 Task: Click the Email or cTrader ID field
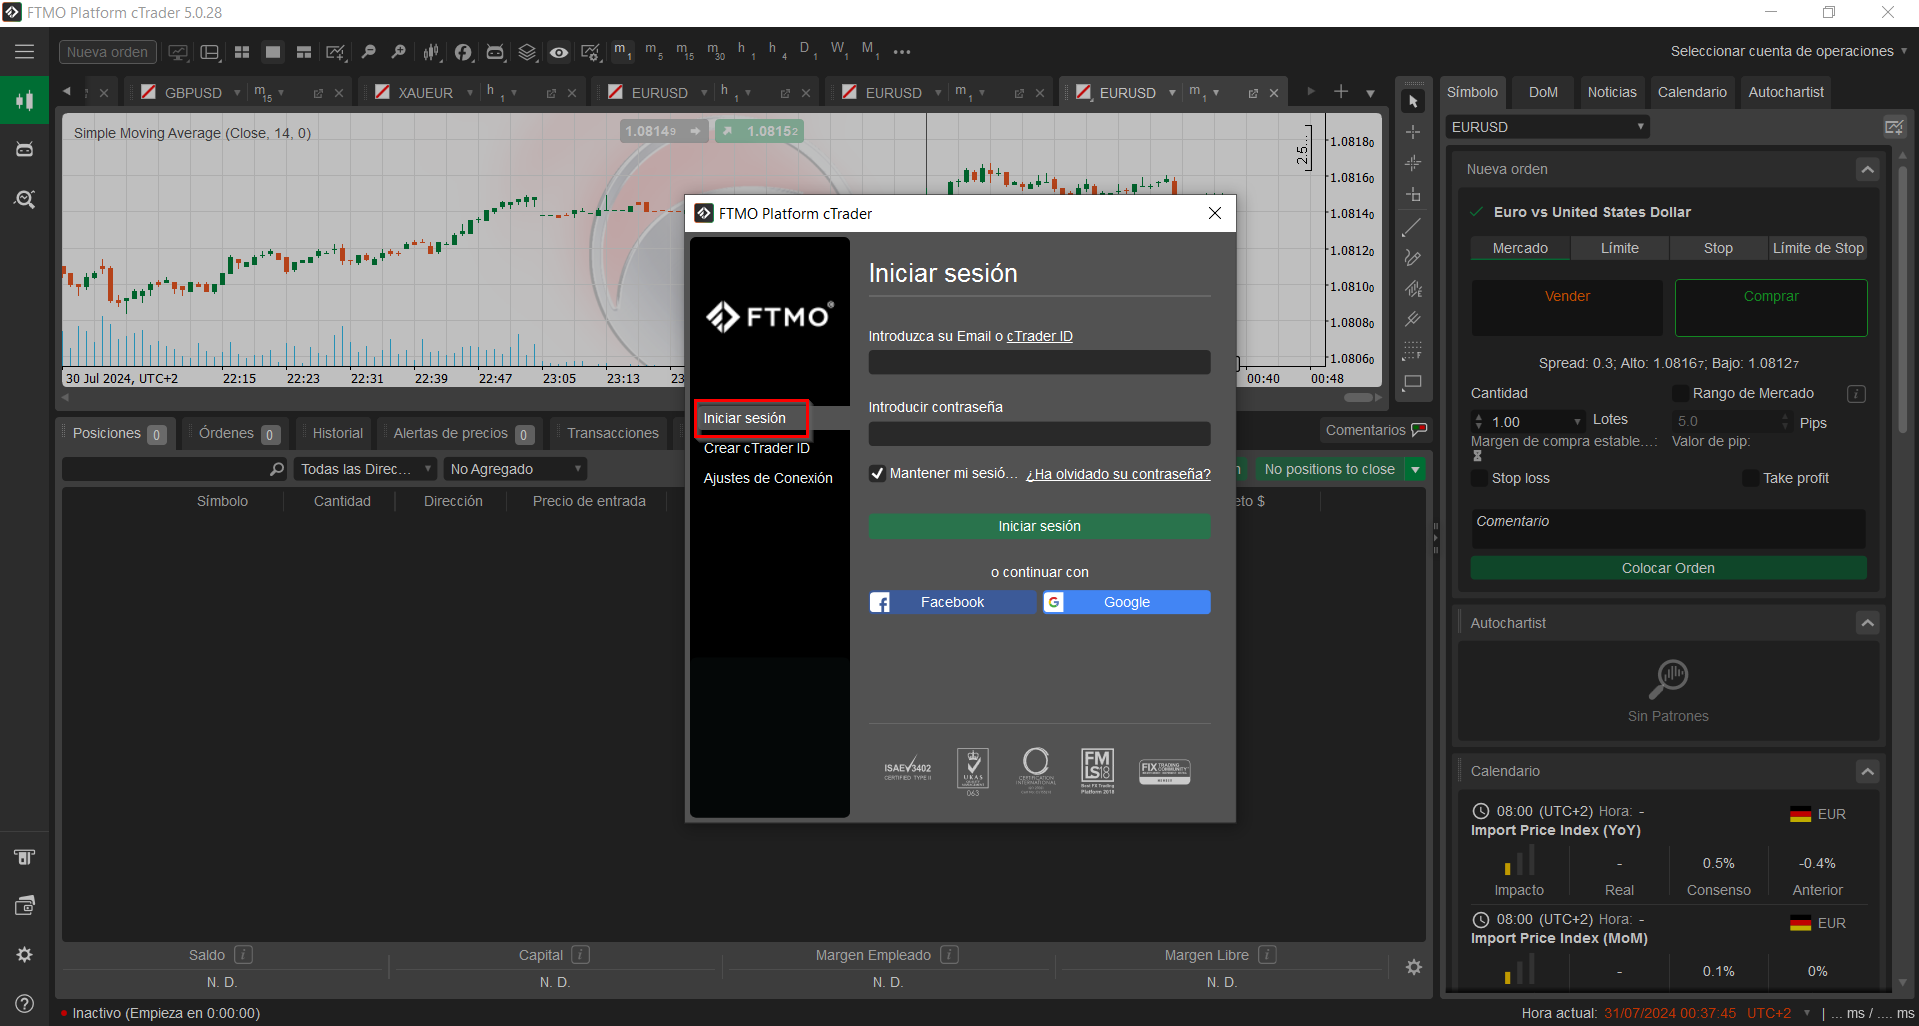pos(1039,362)
